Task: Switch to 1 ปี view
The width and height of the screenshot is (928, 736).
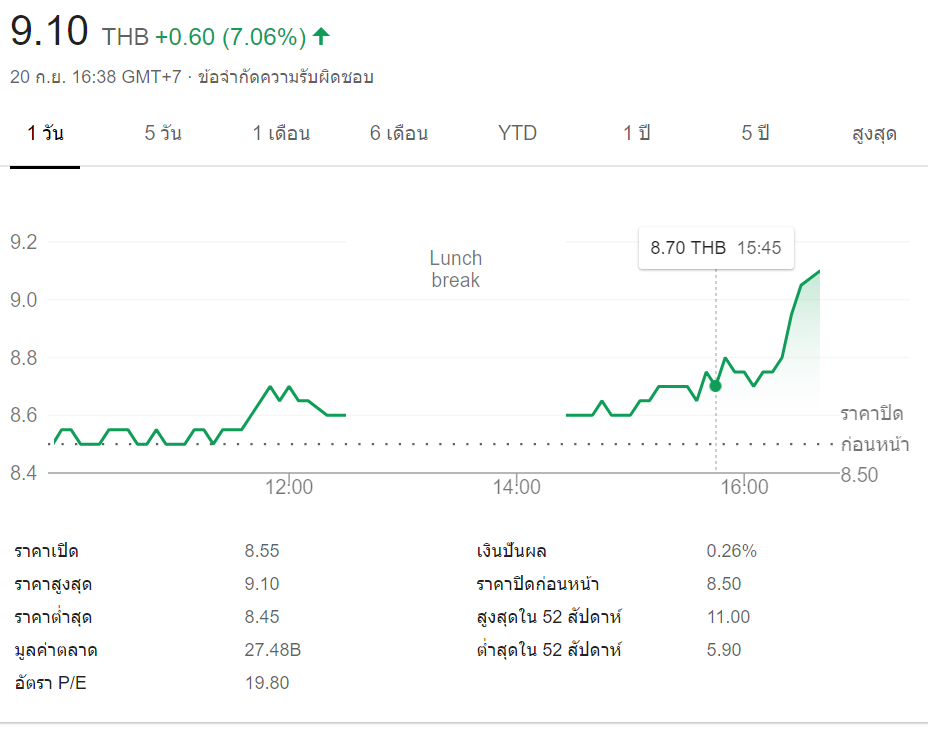Action: point(637,133)
